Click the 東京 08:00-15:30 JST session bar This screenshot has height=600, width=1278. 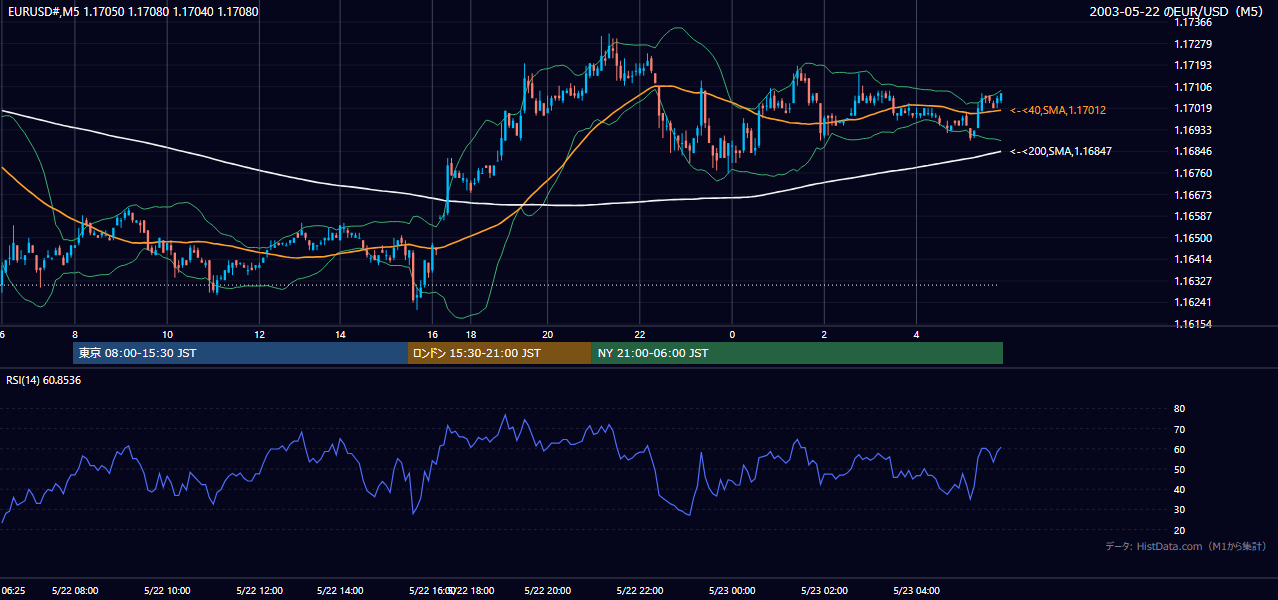coord(240,353)
